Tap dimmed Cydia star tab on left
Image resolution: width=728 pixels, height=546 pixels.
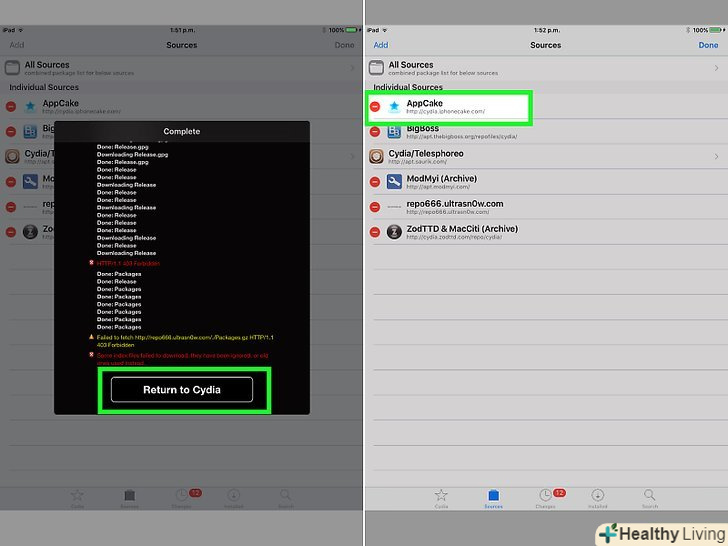point(77,499)
